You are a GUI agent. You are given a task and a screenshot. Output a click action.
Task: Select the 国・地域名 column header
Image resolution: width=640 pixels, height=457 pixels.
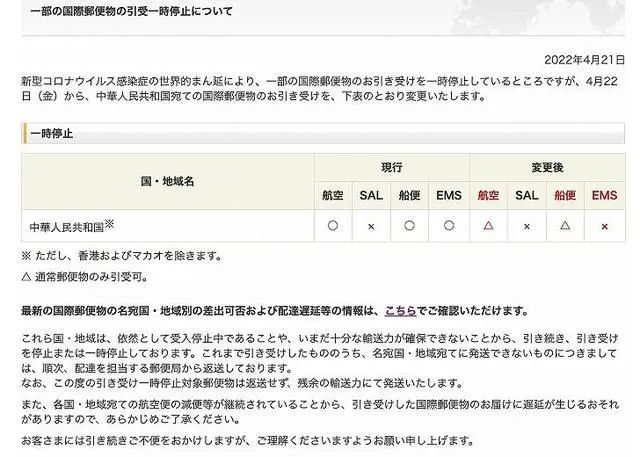pos(167,181)
